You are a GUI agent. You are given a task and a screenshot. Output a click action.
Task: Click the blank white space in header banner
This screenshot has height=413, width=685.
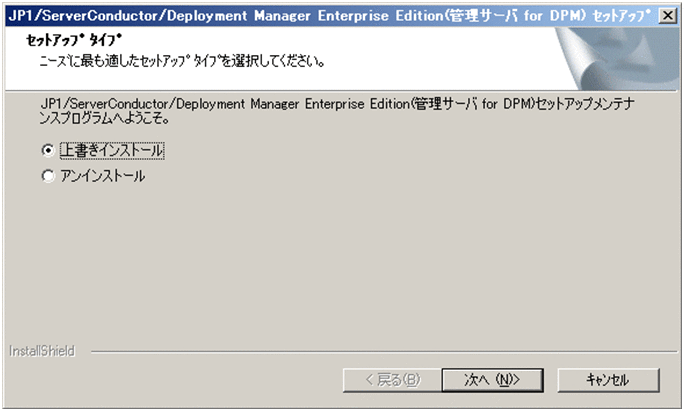tap(450, 50)
